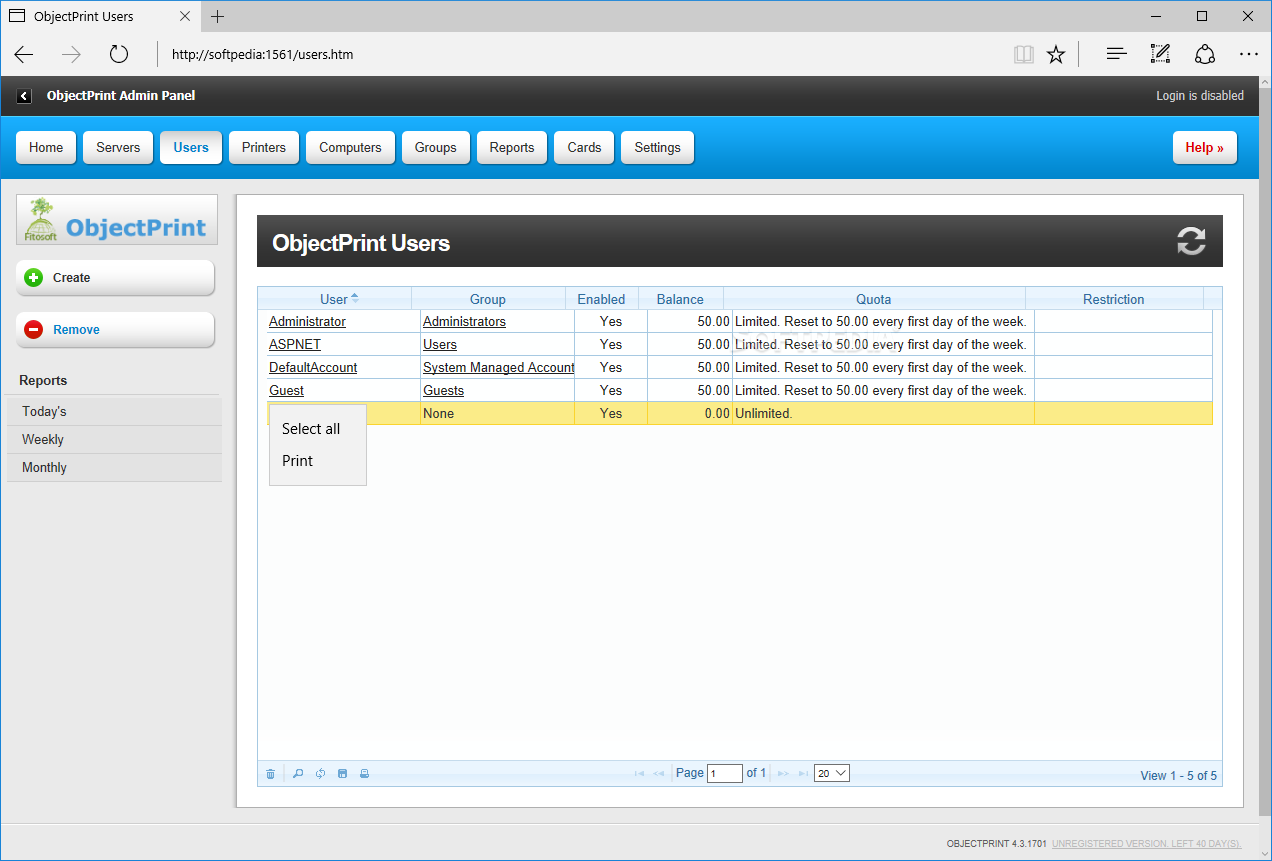Click the None group cell

497,414
